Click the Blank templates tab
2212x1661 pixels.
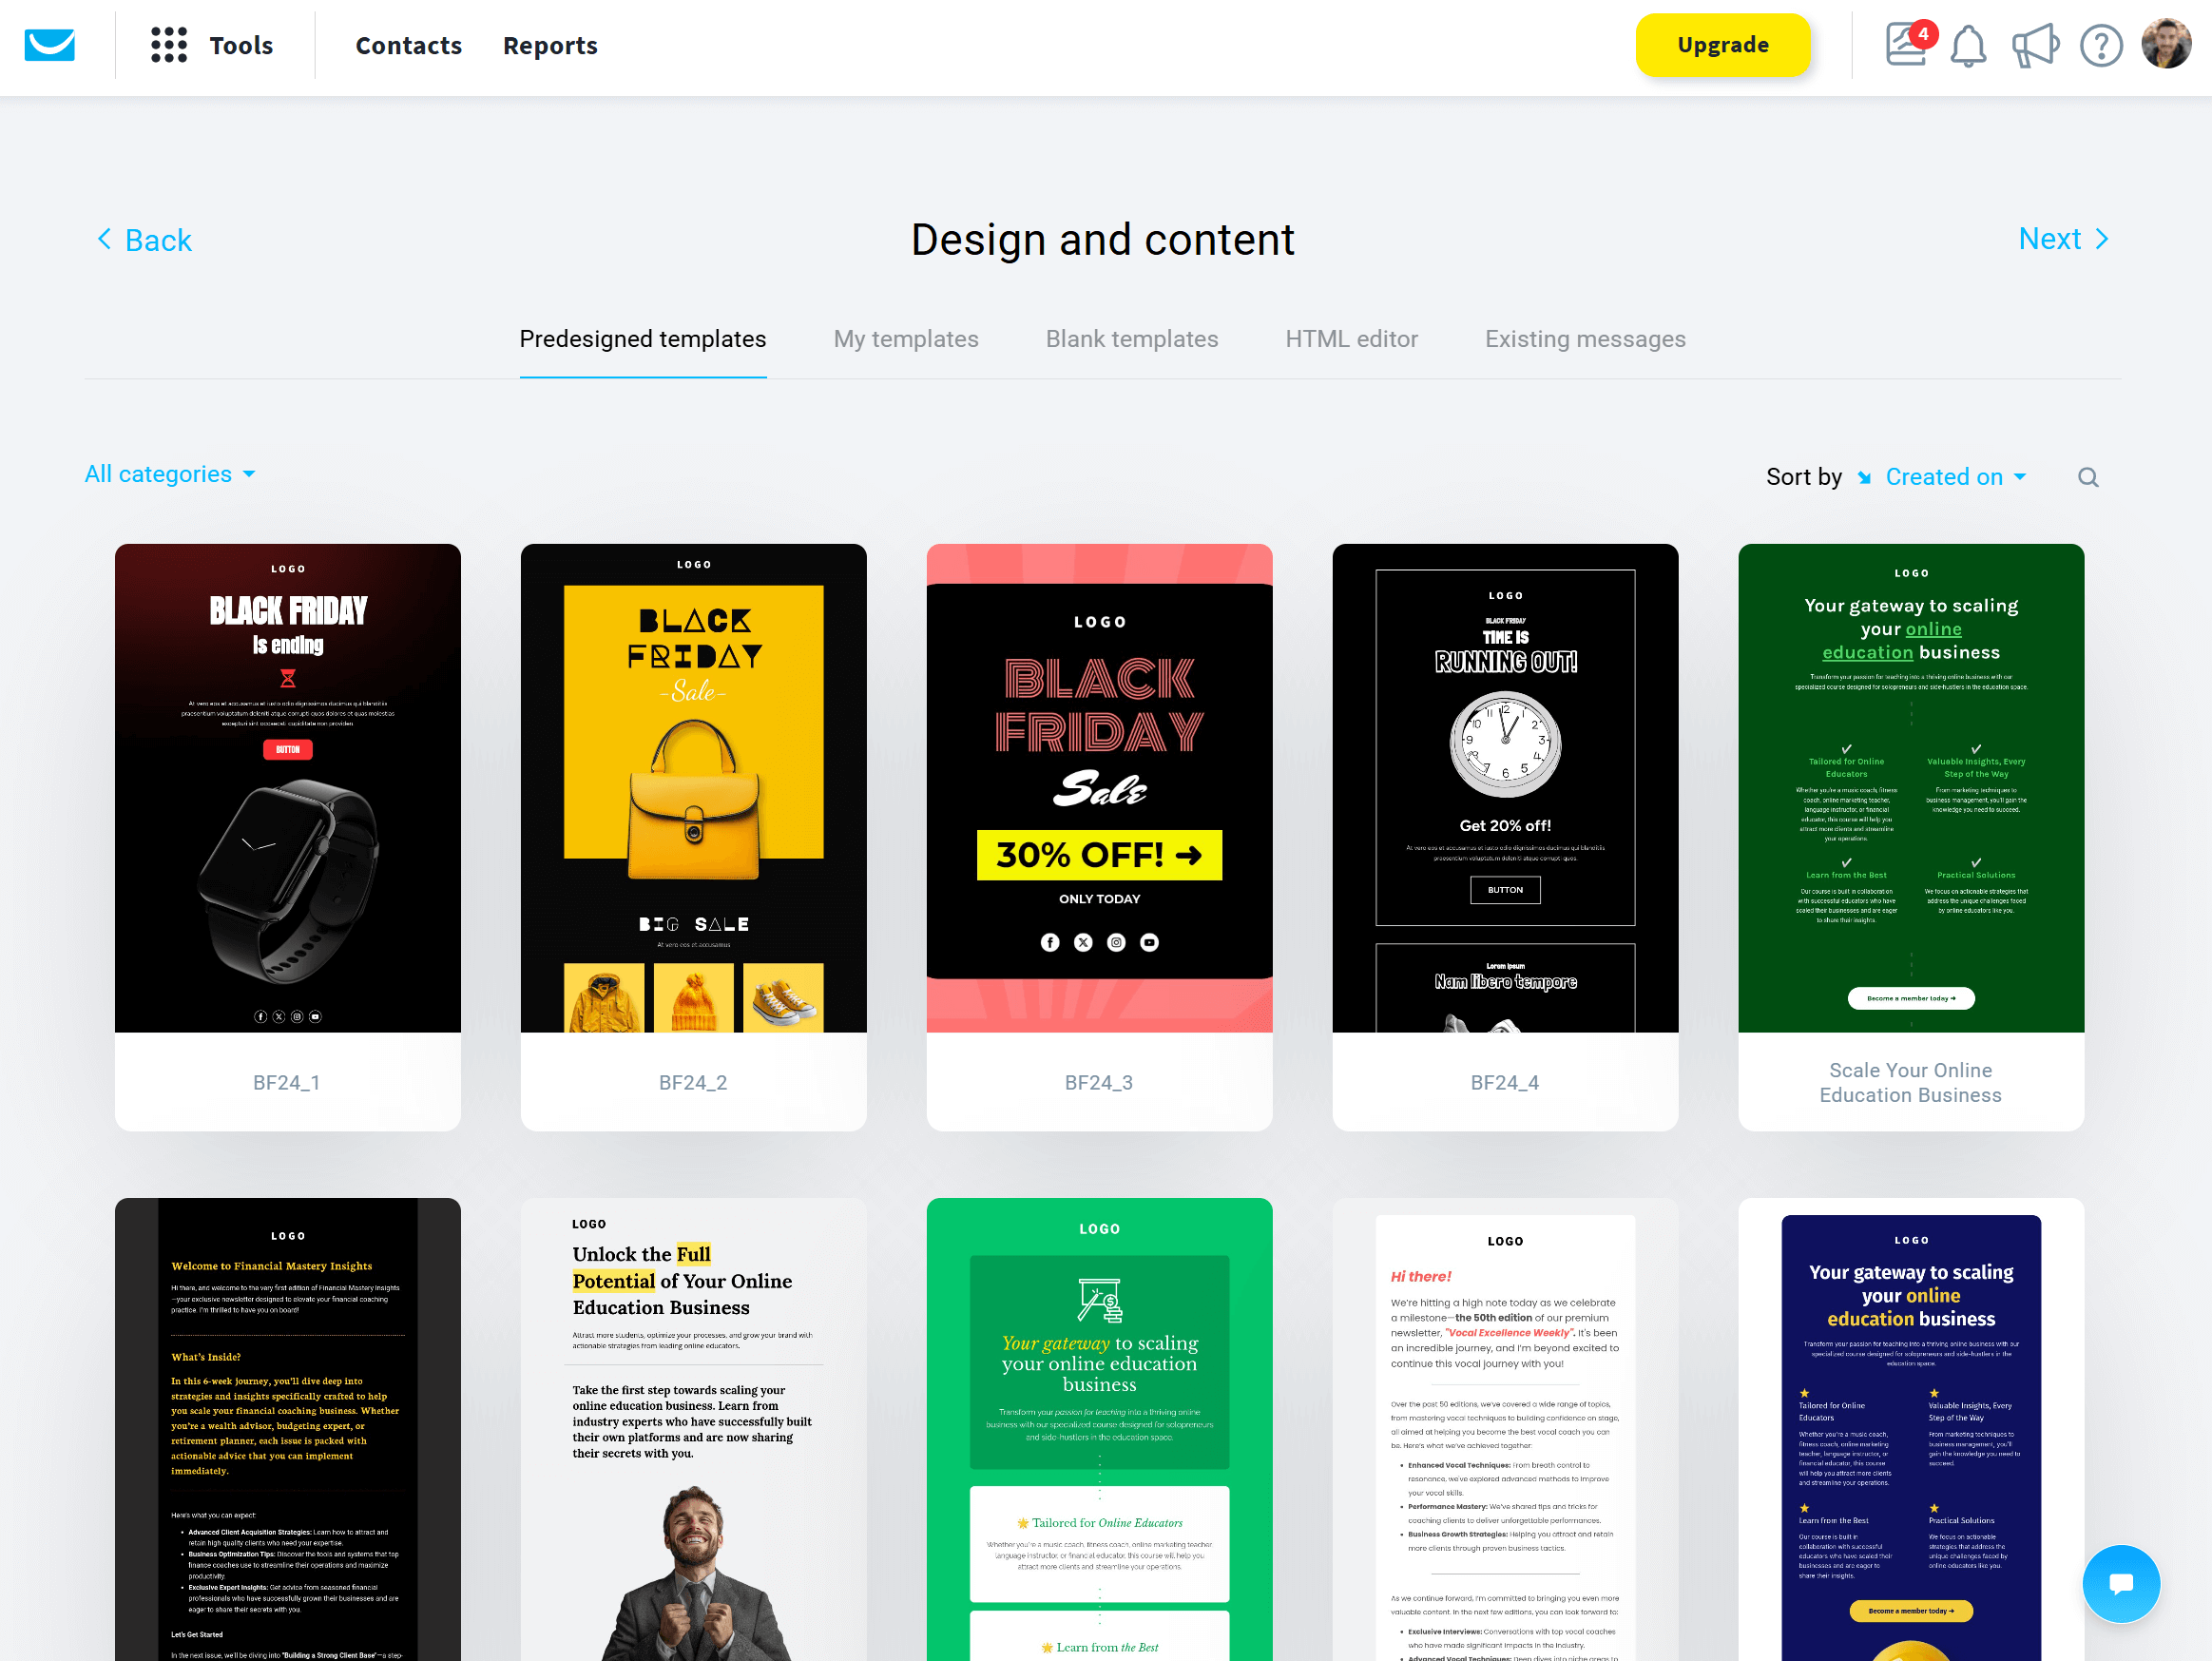tap(1132, 338)
